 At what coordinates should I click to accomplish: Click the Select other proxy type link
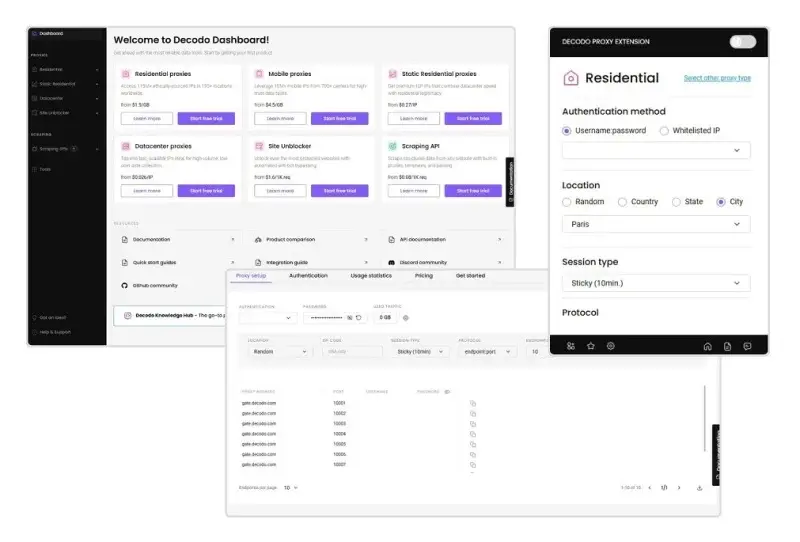[x=717, y=78]
